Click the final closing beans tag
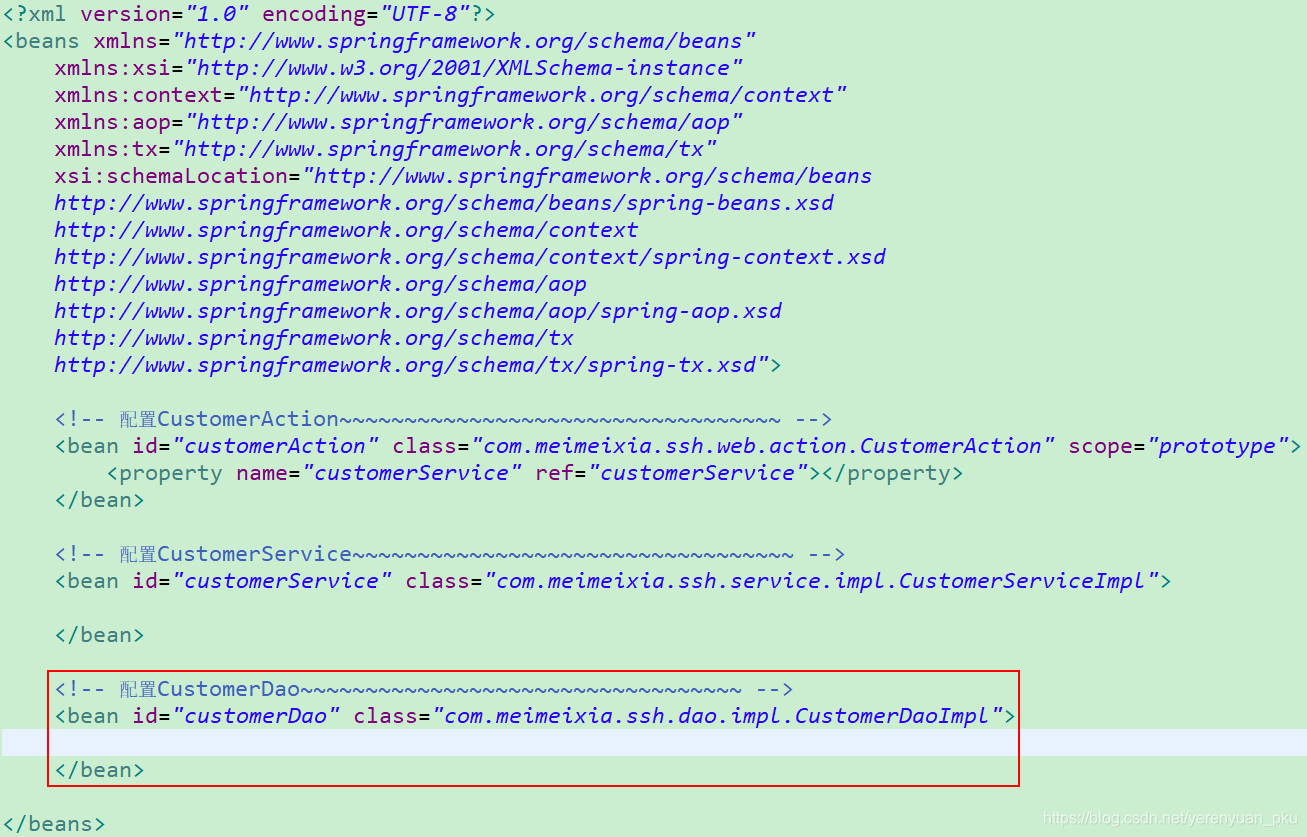Screen dimensions: 1307x837 (x=54, y=824)
